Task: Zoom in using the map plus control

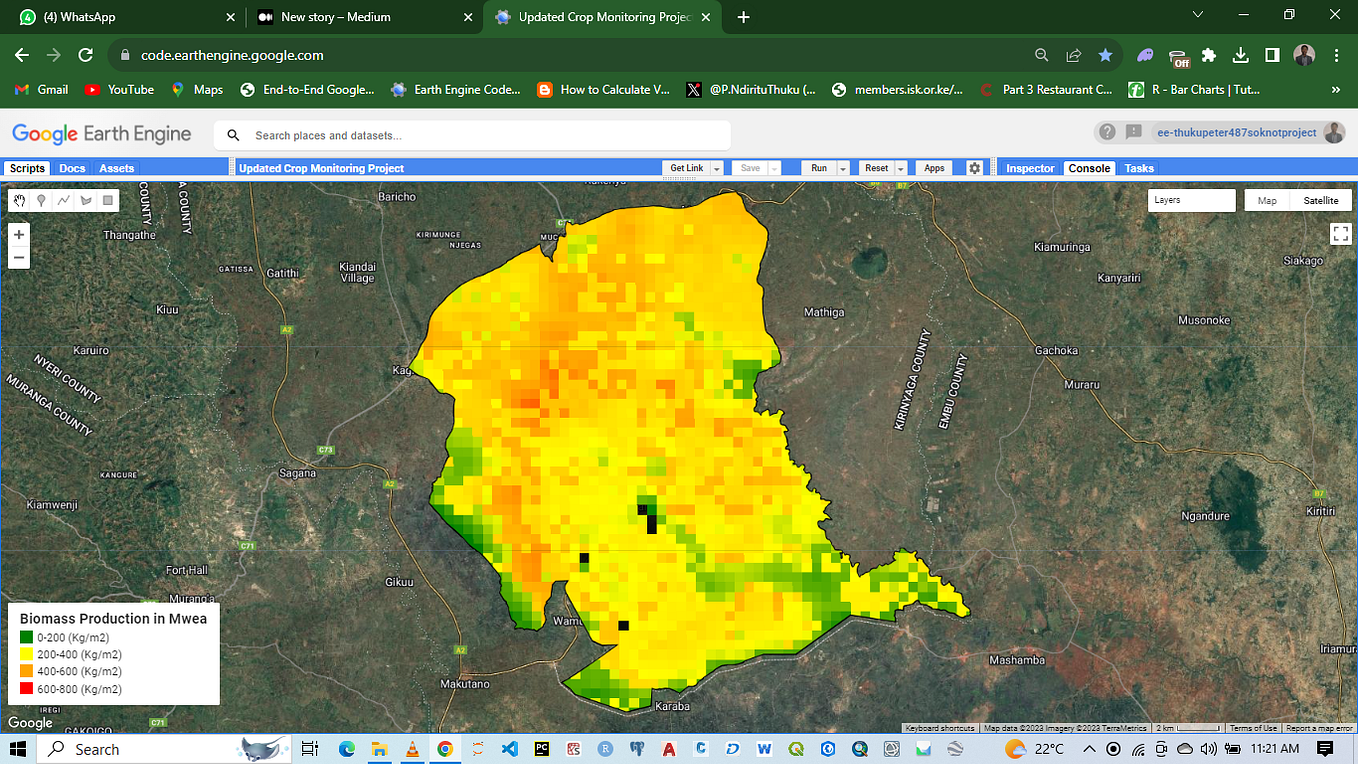Action: [x=18, y=234]
